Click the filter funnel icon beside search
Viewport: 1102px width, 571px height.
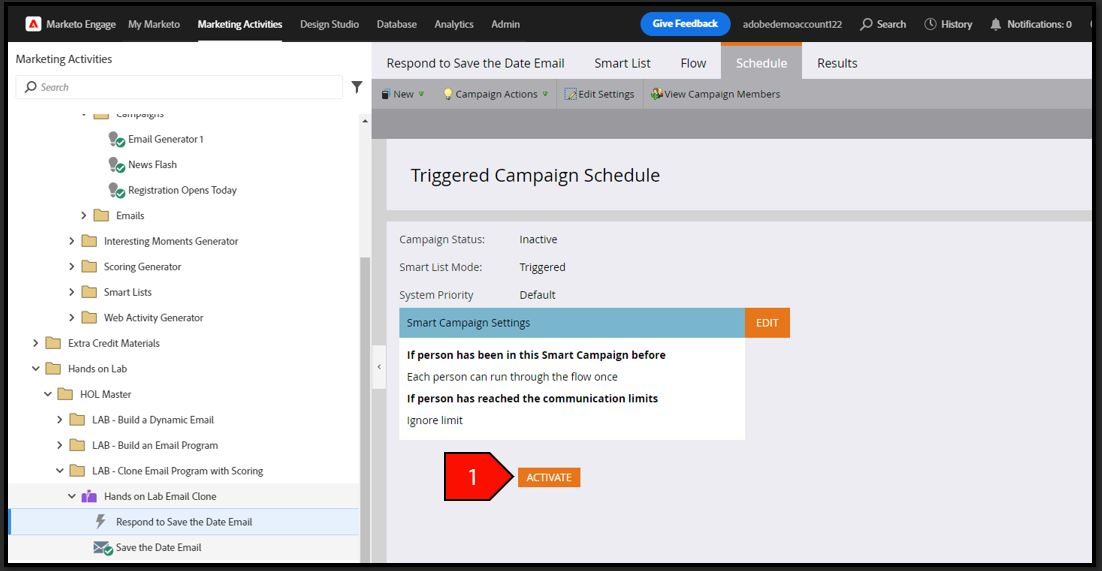click(357, 87)
